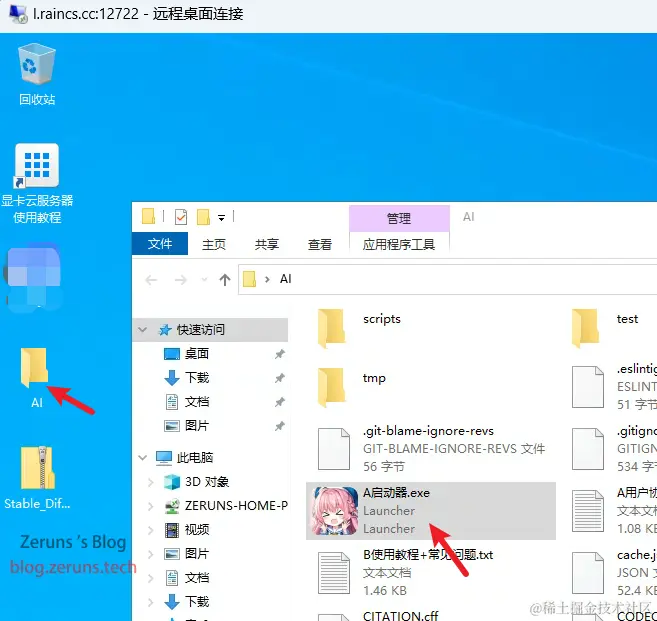The image size is (657, 621).
Task: Open the 文件 menu tab
Action: point(160,244)
